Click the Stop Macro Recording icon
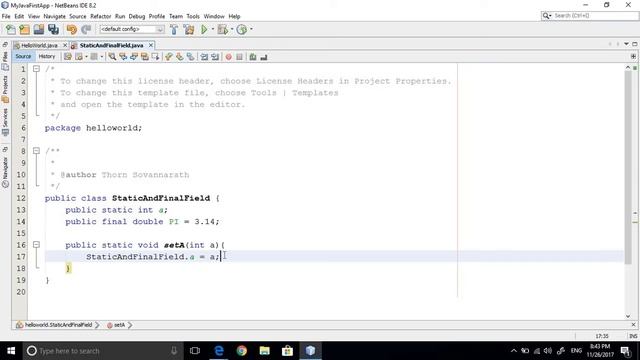Viewport: 640px width, 360px height. (x=240, y=57)
